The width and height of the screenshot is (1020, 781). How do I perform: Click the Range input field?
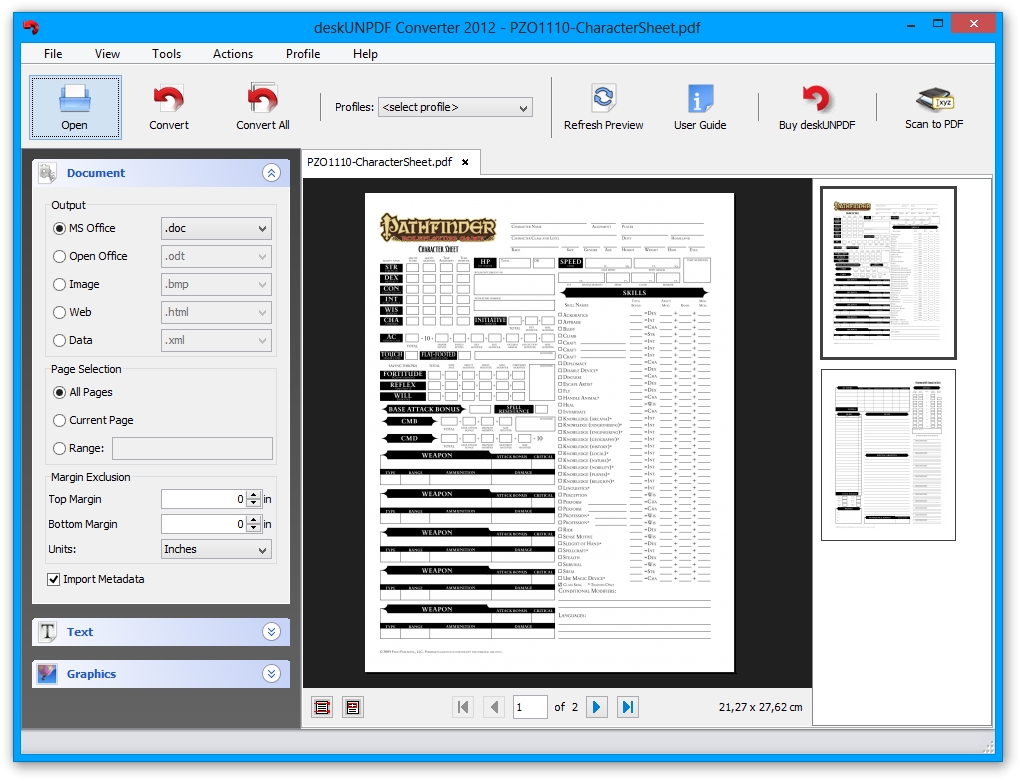tap(192, 449)
